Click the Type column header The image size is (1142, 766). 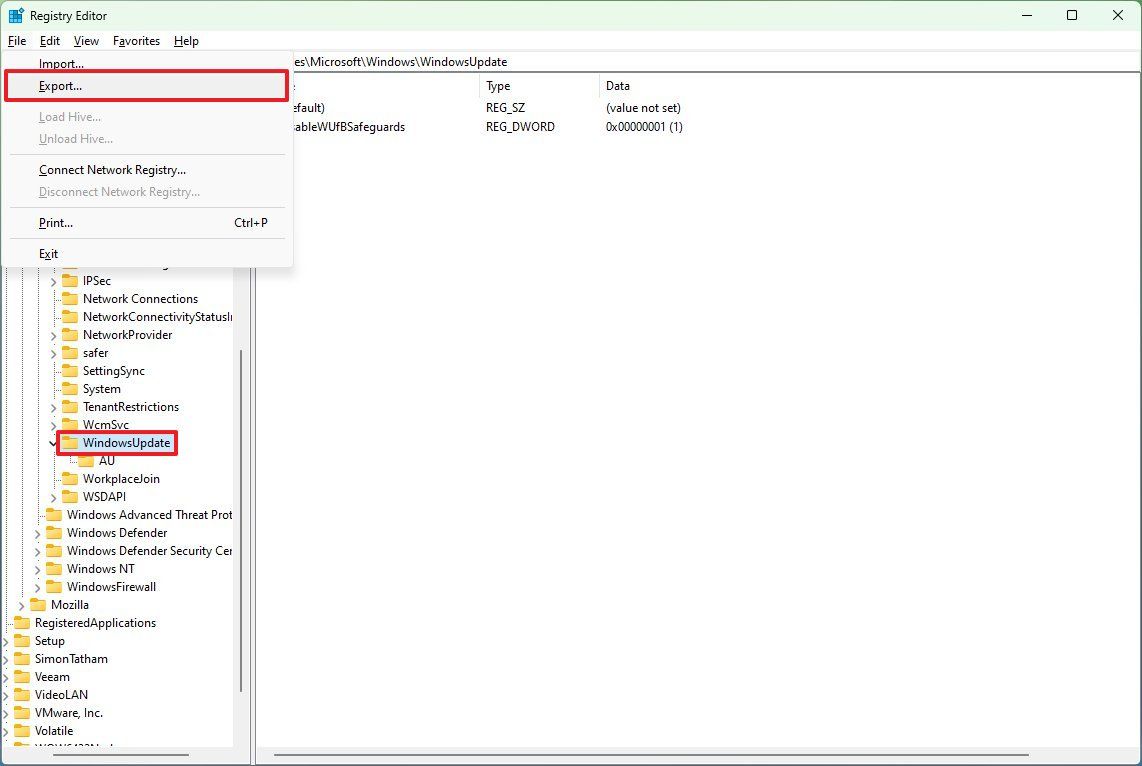[x=498, y=86]
